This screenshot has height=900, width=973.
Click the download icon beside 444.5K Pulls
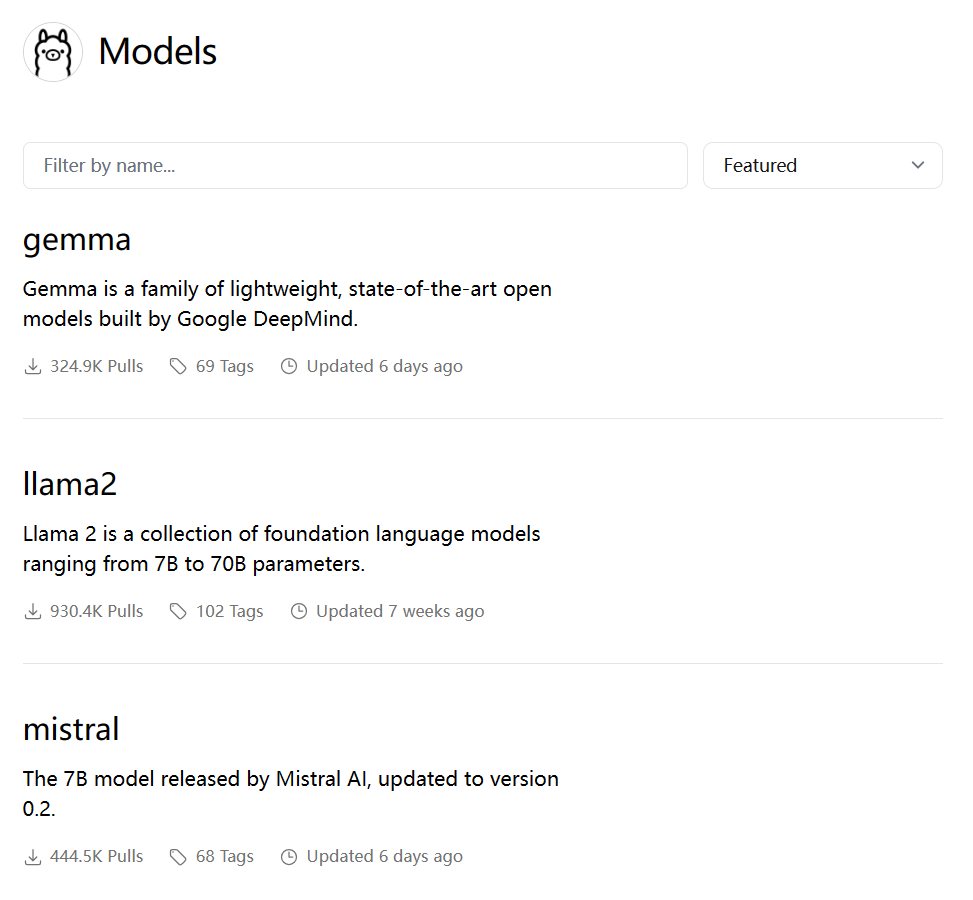(33, 857)
